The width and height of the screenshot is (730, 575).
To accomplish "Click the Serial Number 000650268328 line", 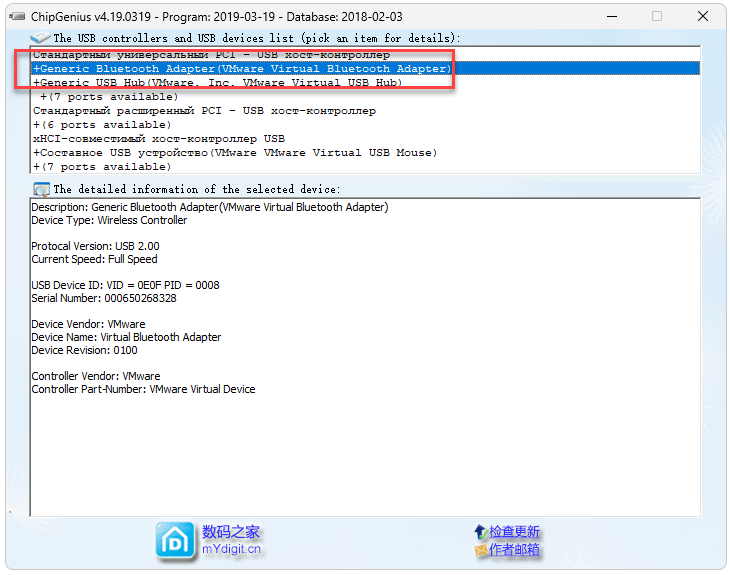I will click(104, 298).
